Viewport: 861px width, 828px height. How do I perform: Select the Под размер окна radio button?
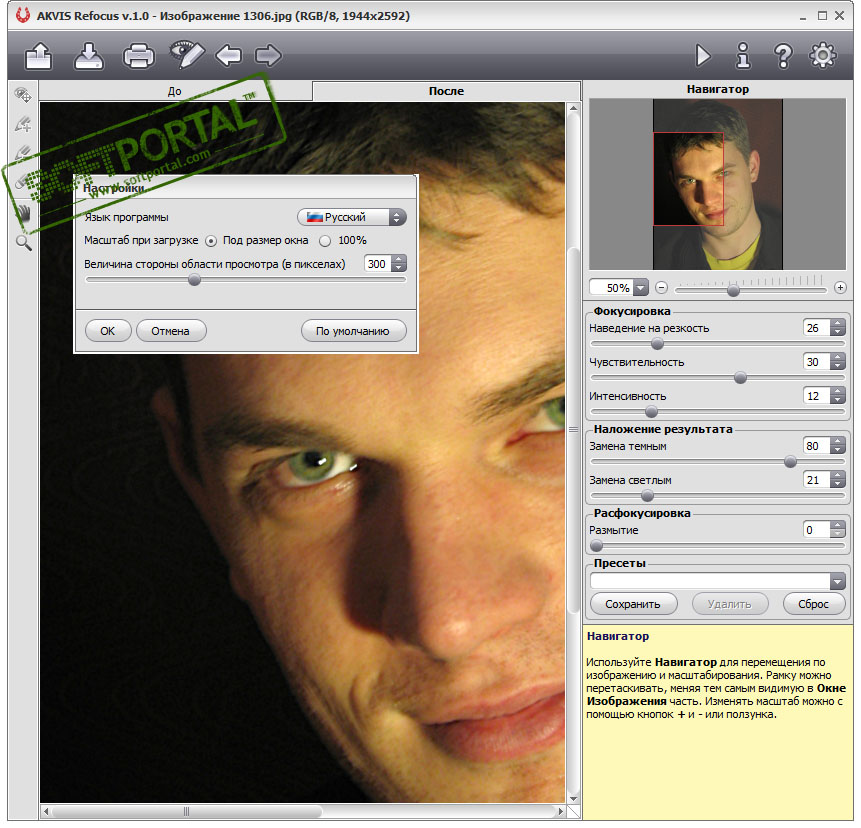pyautogui.click(x=210, y=241)
